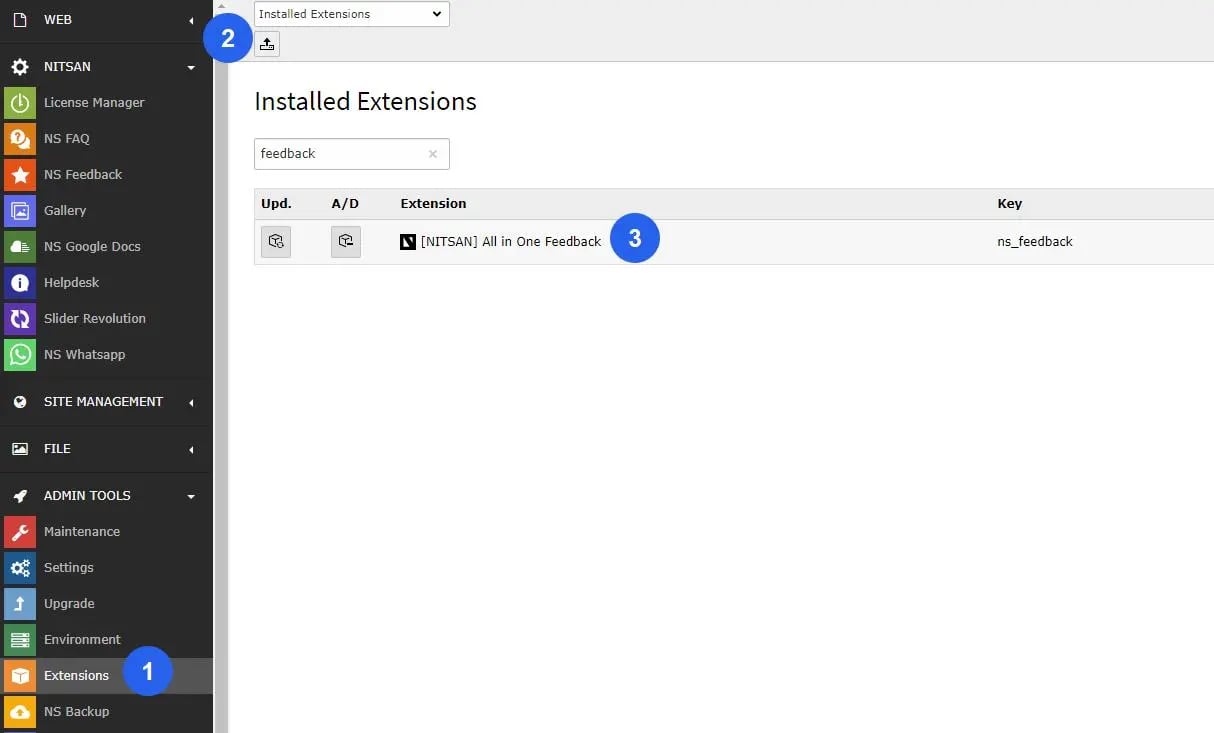Viewport: 1214px width, 733px height.
Task: Expand the SITE MANAGEMENT group
Action: click(x=191, y=402)
